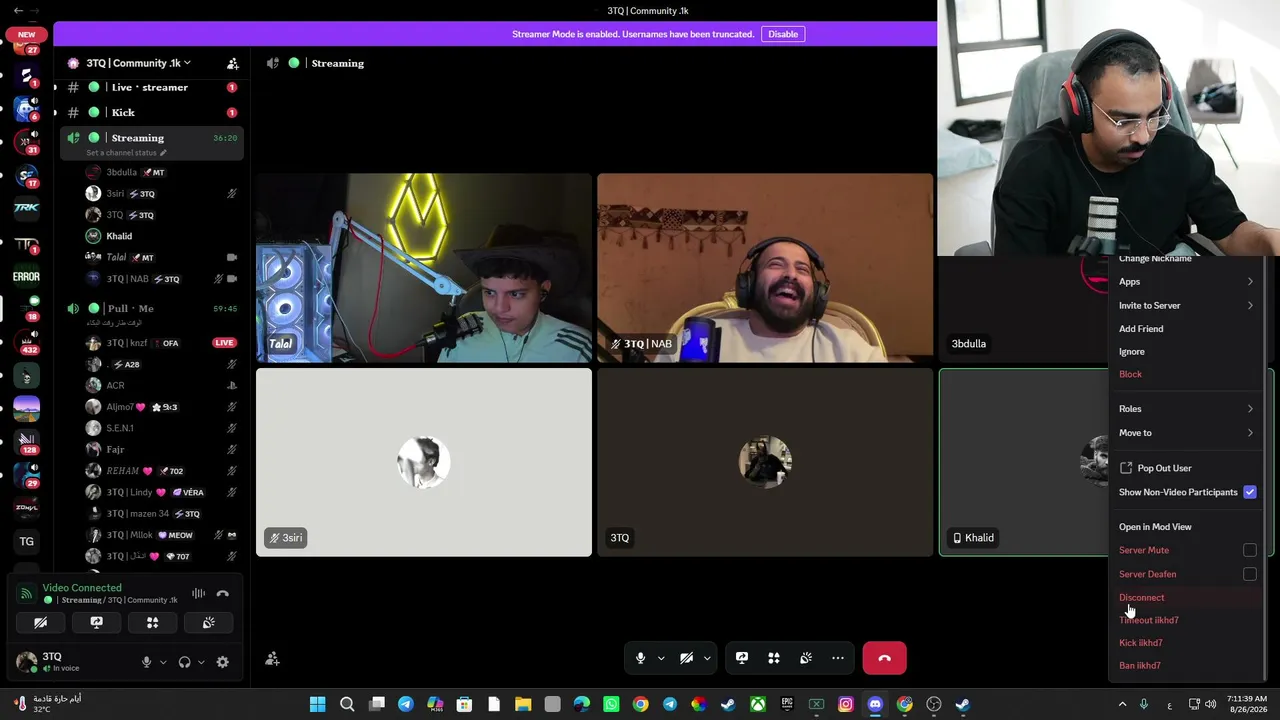Viewport: 1280px width, 720px height.
Task: Open Windows Start menu
Action: [317, 705]
